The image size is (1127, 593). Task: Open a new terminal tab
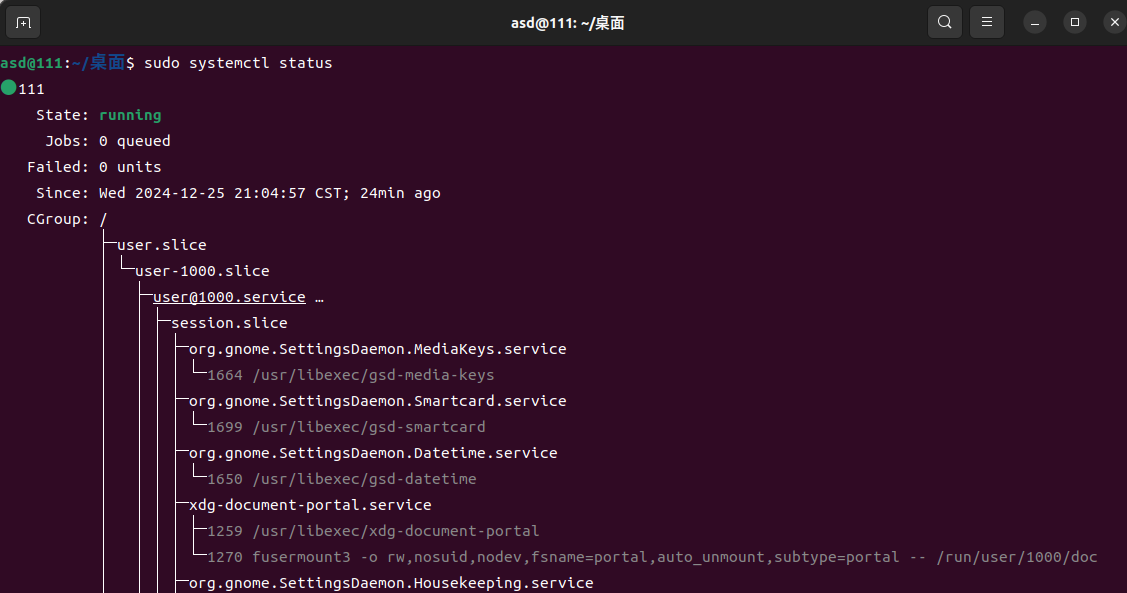pyautogui.click(x=24, y=22)
